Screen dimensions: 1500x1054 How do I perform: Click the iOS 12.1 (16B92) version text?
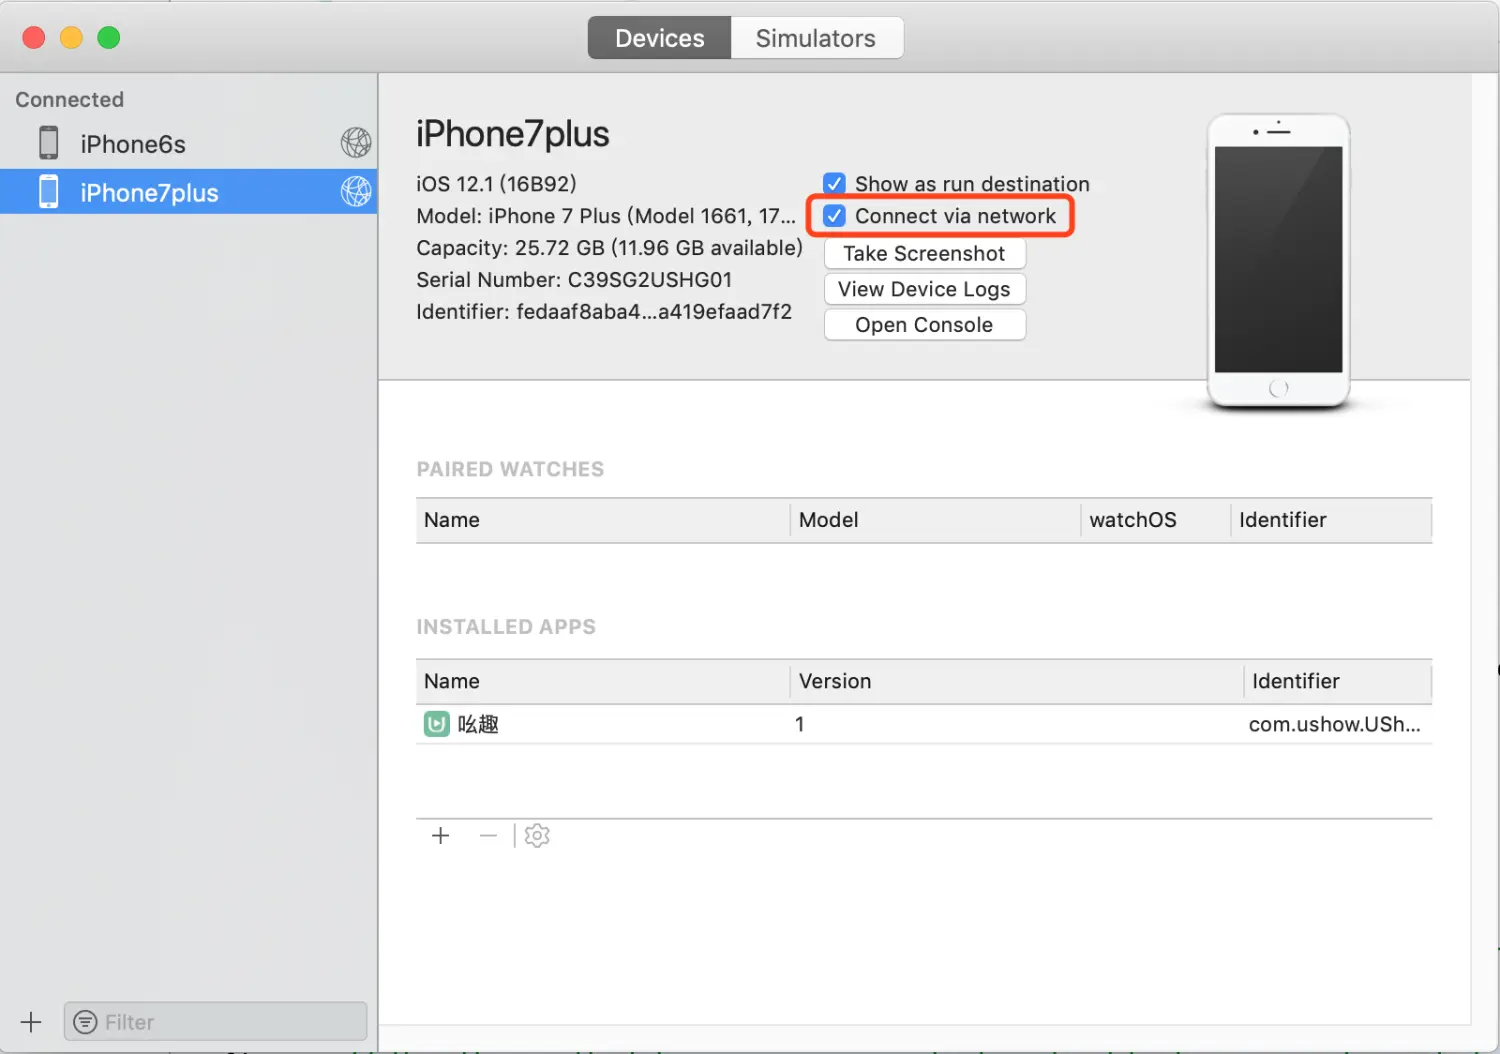496,184
